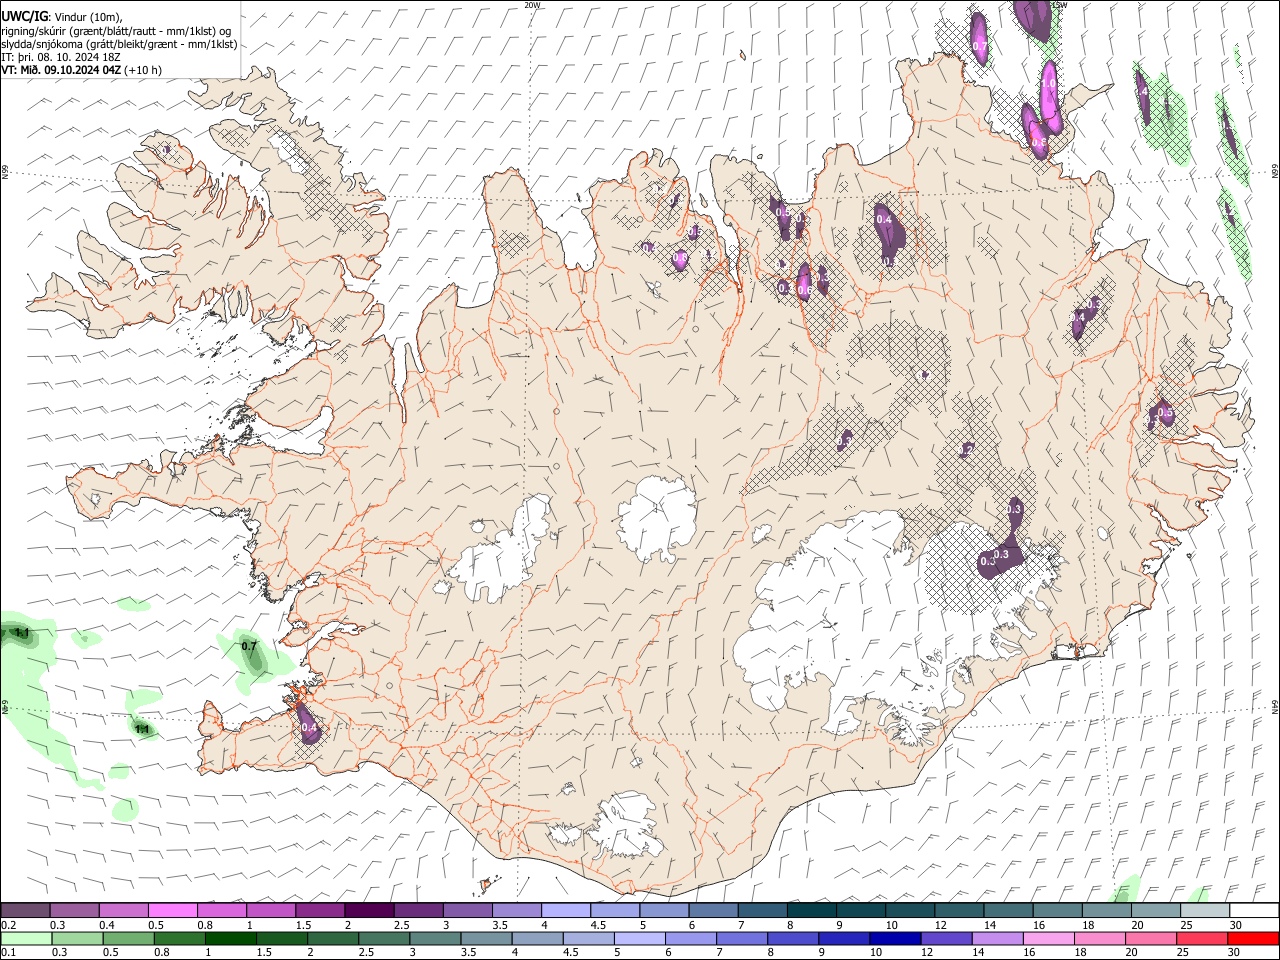
Task: Click the 'slydda/snjókoma' legend description line
Action: point(120,44)
